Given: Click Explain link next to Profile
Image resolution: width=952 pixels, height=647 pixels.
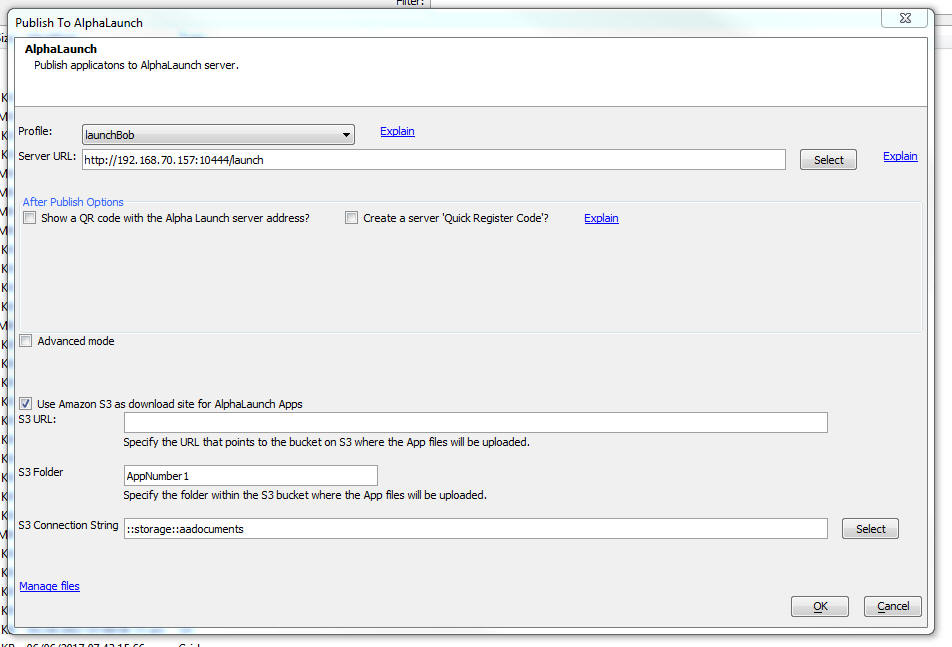Looking at the screenshot, I should [x=397, y=131].
